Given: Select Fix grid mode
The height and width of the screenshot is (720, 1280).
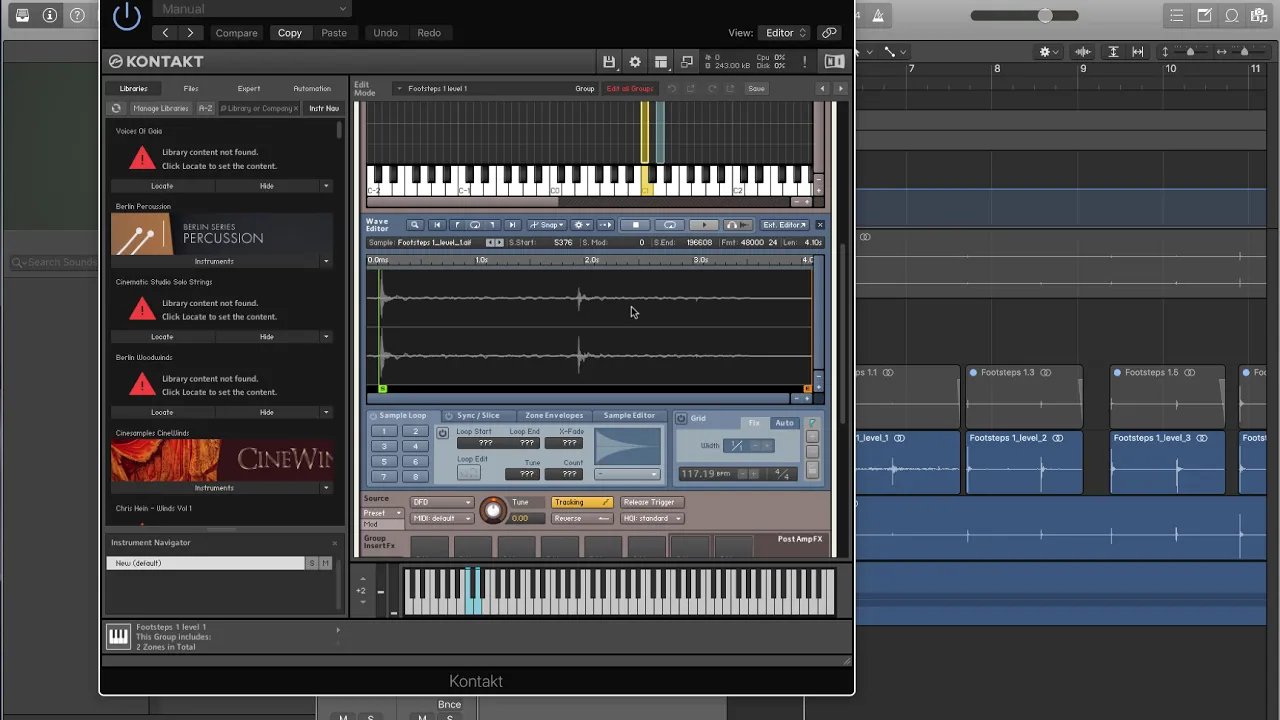Looking at the screenshot, I should point(754,423).
